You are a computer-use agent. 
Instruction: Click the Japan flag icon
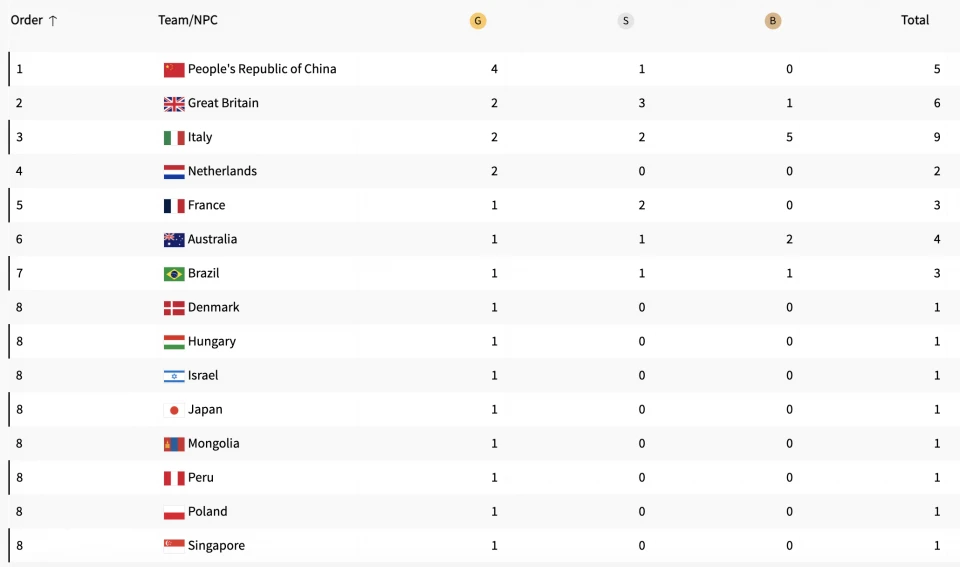point(174,410)
